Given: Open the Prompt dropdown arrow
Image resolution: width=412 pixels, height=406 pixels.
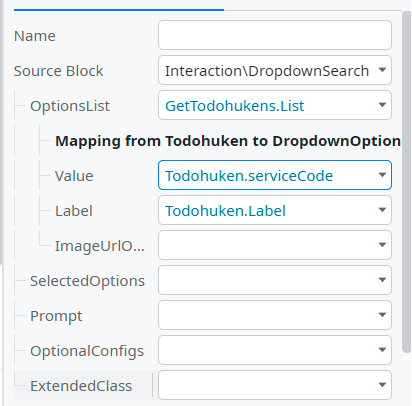Looking at the screenshot, I should (382, 315).
